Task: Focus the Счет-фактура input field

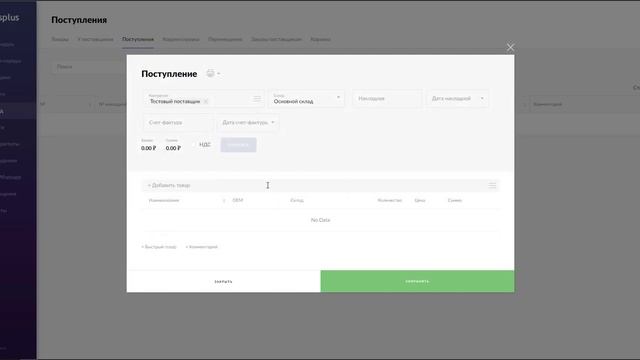Action: (x=178, y=122)
